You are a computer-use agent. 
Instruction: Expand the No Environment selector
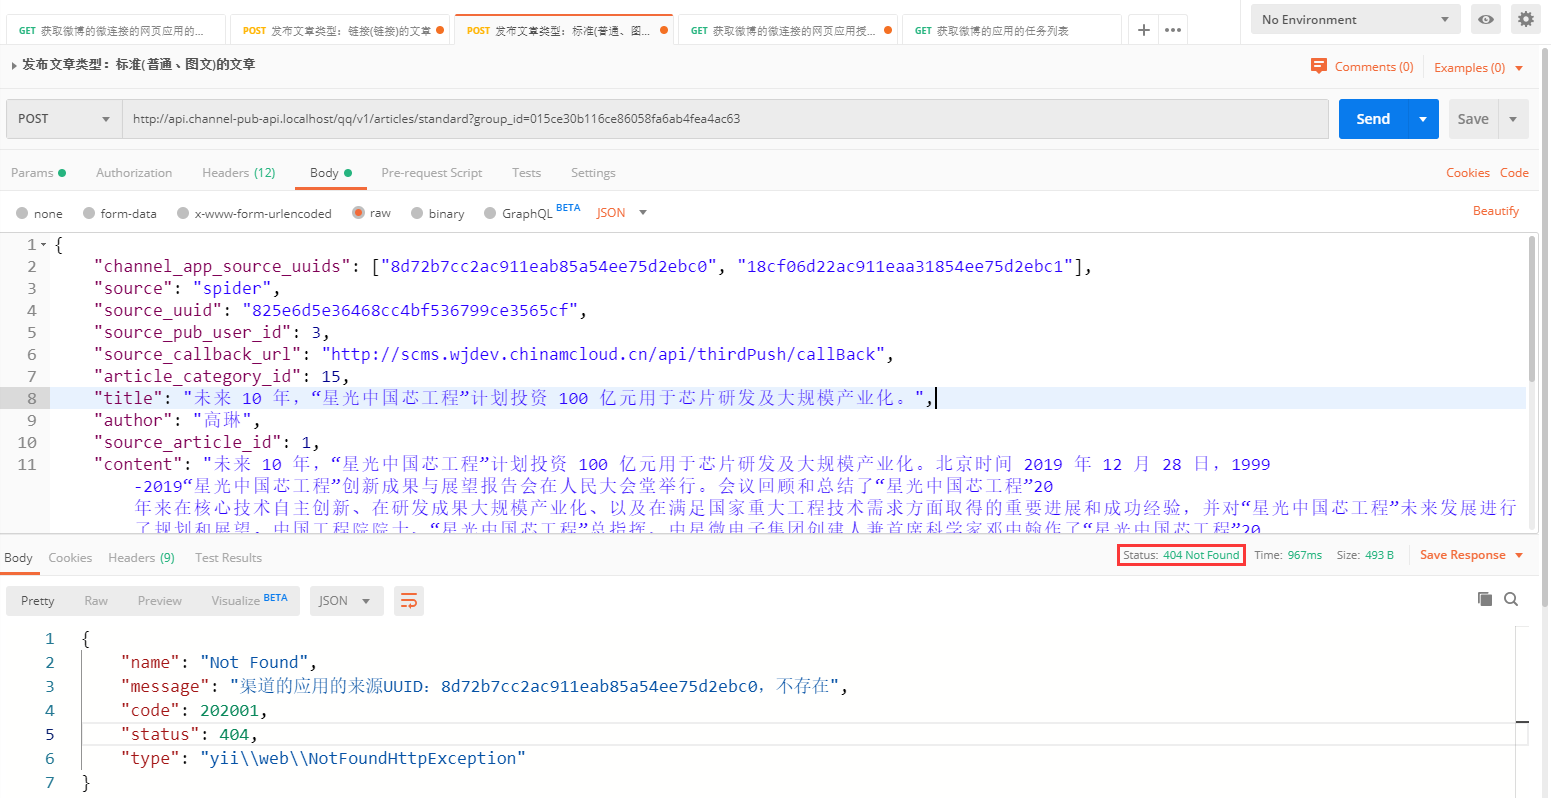[x=1355, y=19]
